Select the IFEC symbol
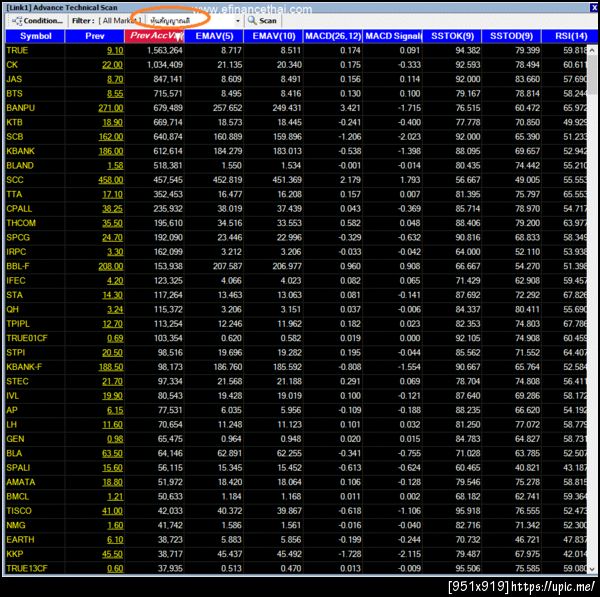 pos(16,281)
